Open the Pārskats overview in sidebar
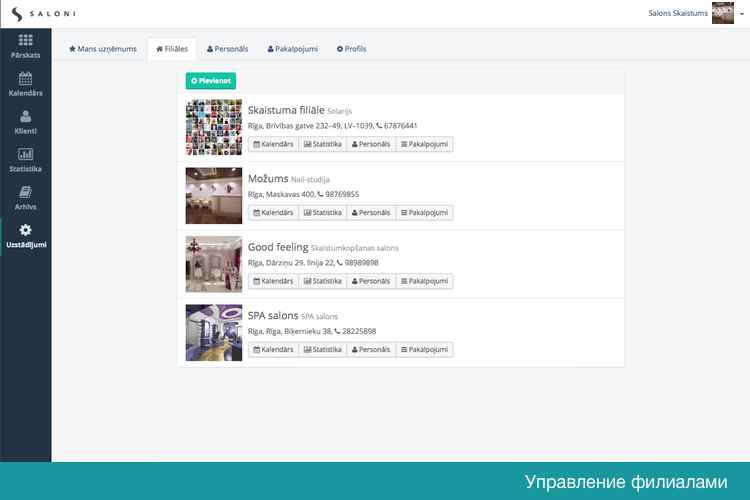This screenshot has height=500, width=750. pyautogui.click(x=25, y=47)
